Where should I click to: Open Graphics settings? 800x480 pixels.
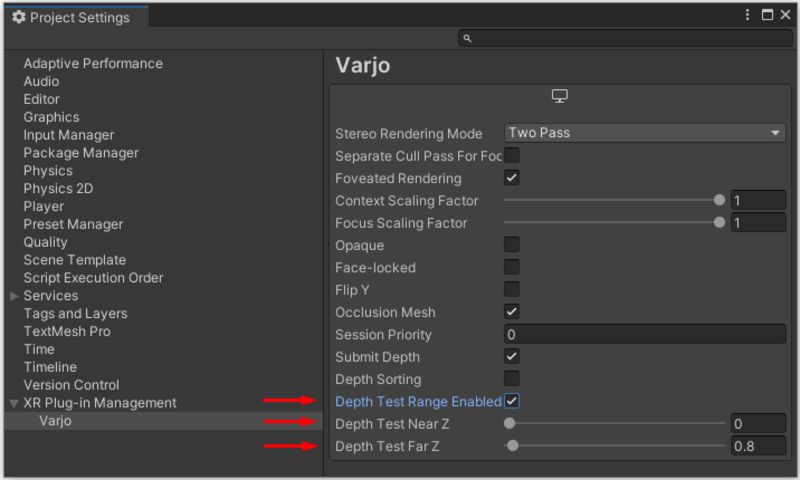(x=52, y=117)
